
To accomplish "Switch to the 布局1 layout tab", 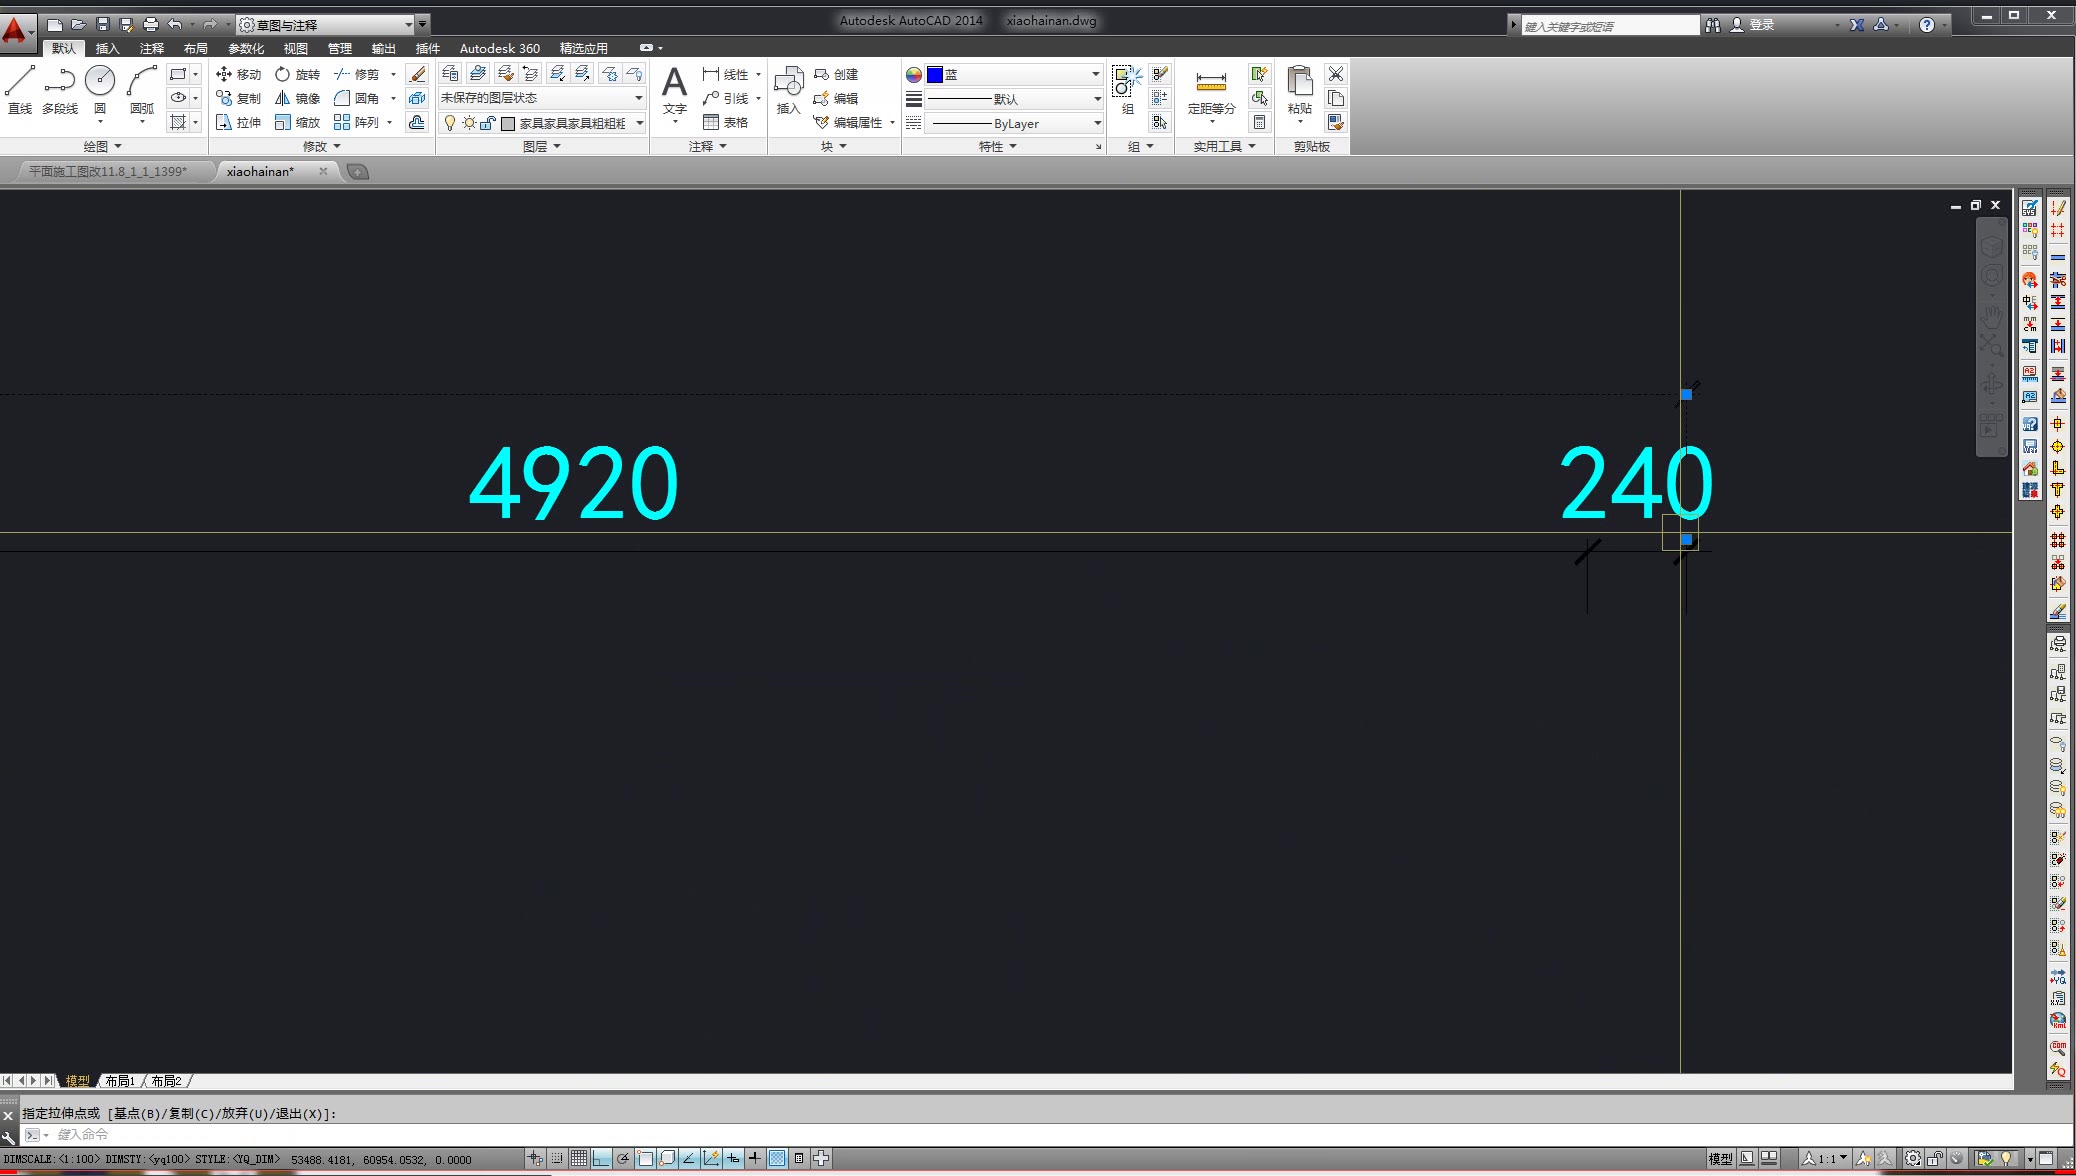I will coord(120,1081).
